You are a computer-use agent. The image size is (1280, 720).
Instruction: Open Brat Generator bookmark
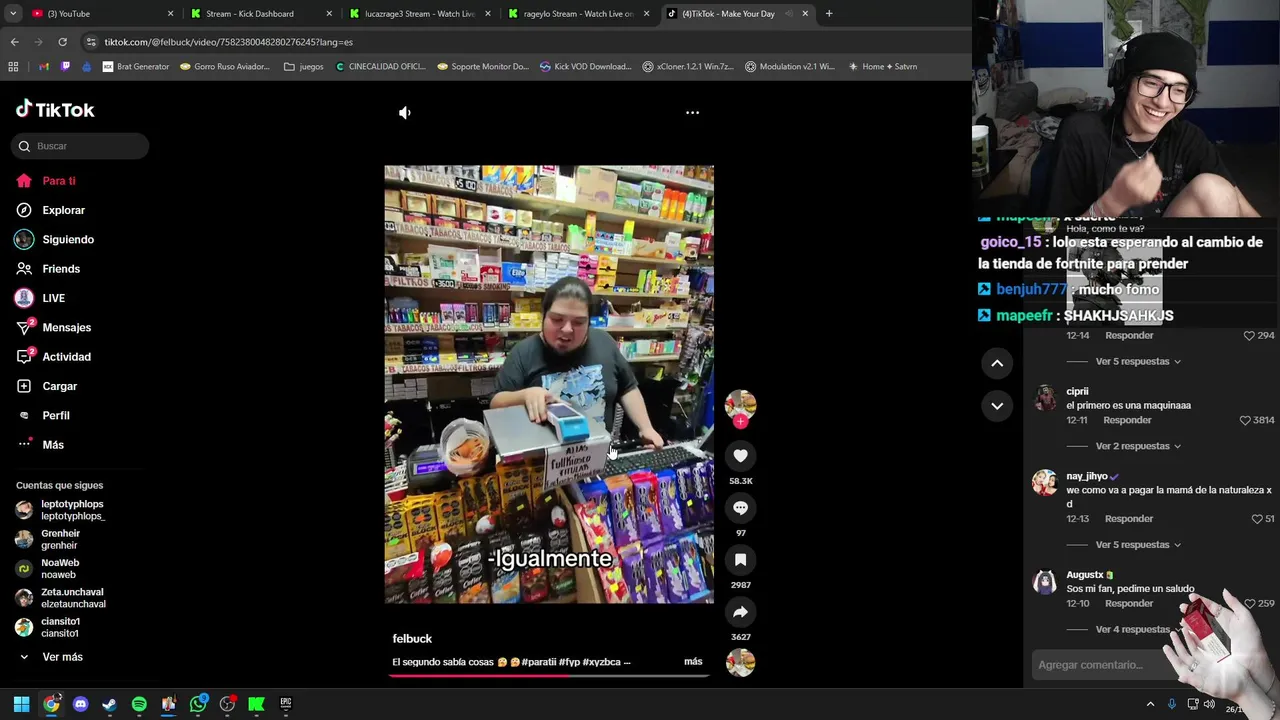pyautogui.click(x=136, y=67)
